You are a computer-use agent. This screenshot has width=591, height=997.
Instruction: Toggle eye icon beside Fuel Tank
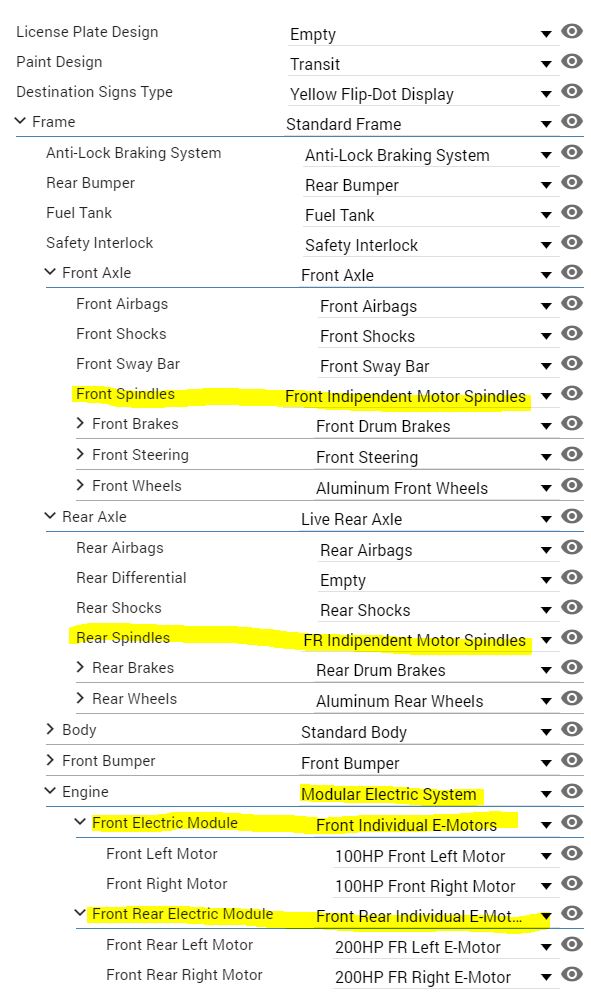pyautogui.click(x=572, y=212)
